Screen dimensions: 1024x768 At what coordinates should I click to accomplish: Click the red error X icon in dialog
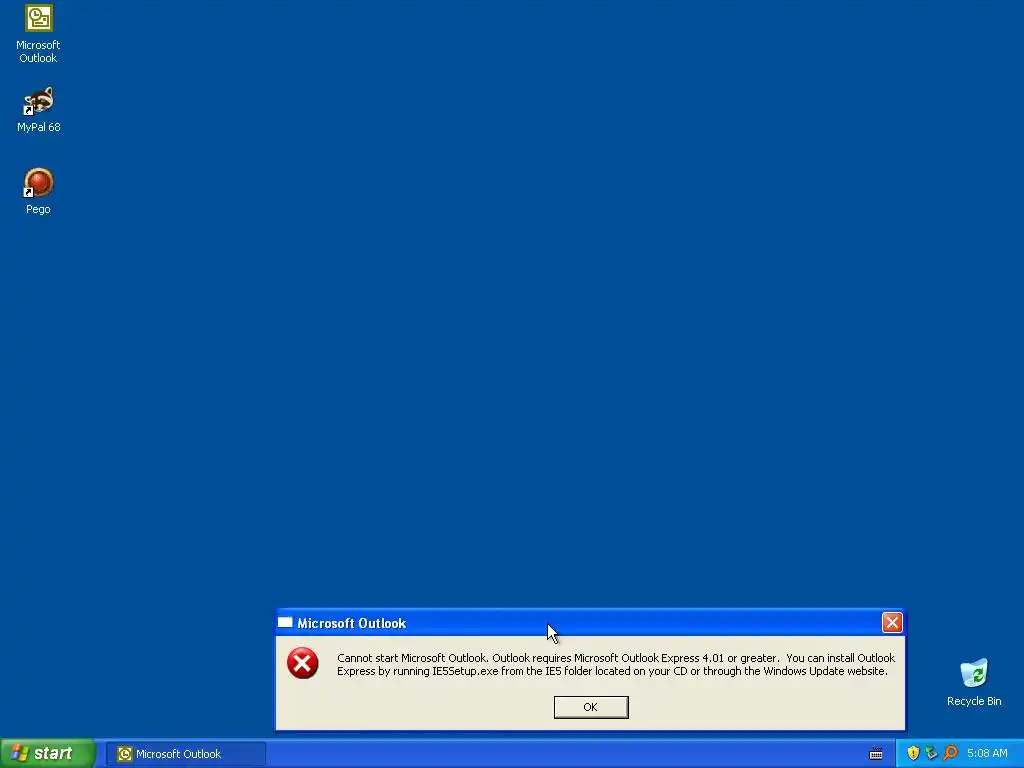pyautogui.click(x=302, y=664)
